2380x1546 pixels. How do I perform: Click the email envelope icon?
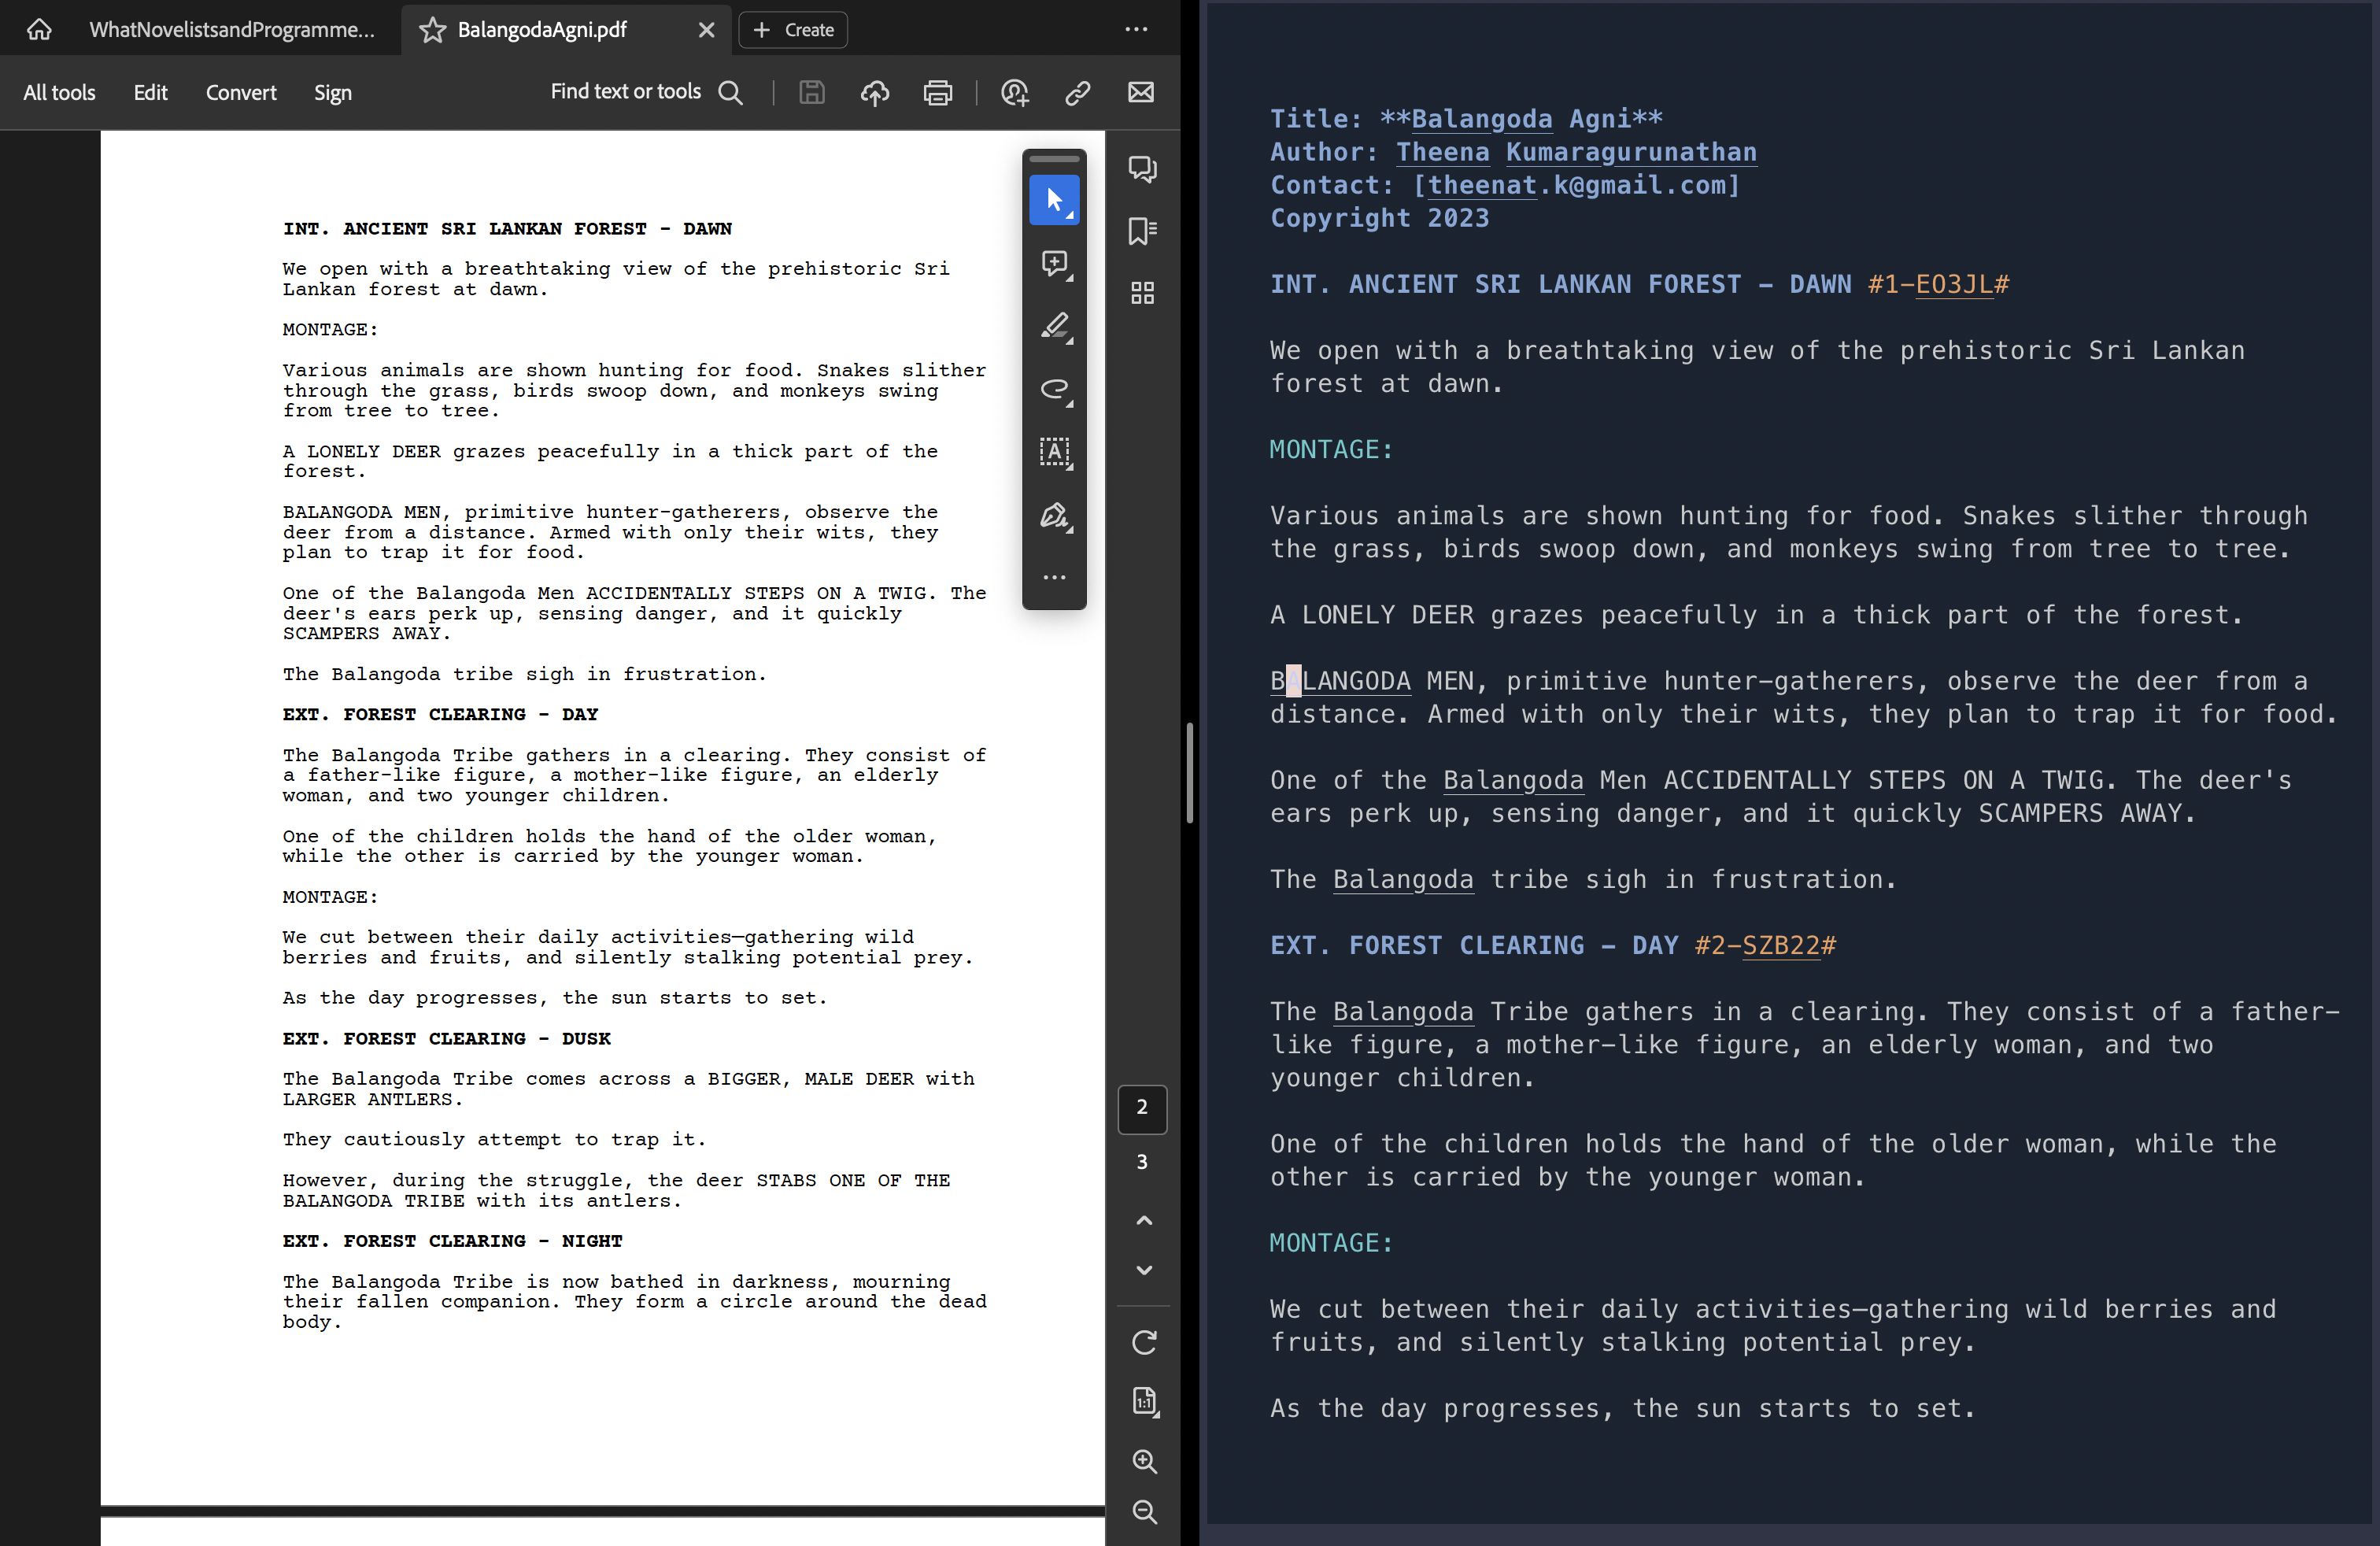[x=1141, y=93]
